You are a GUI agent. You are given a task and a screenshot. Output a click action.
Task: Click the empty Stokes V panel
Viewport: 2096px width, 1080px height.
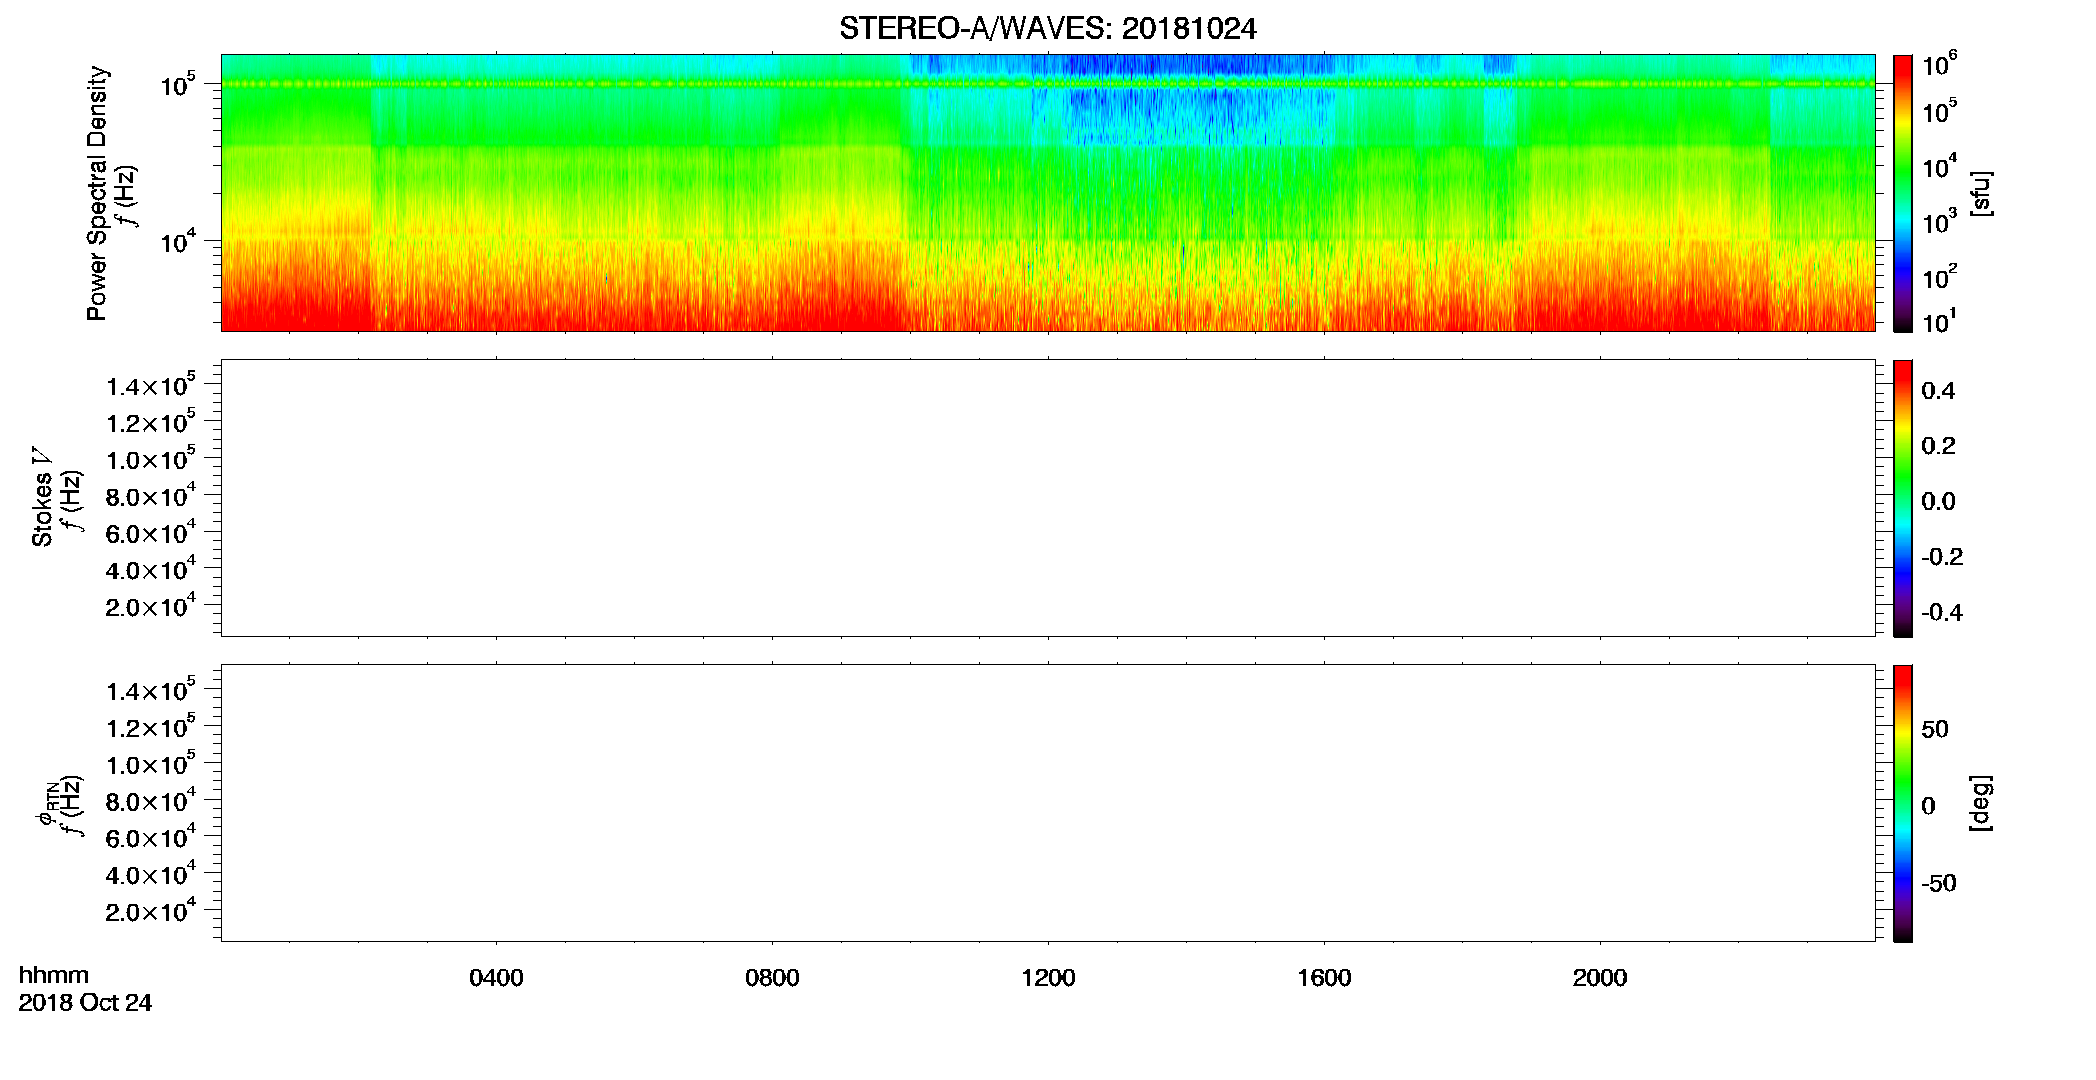[1048, 498]
